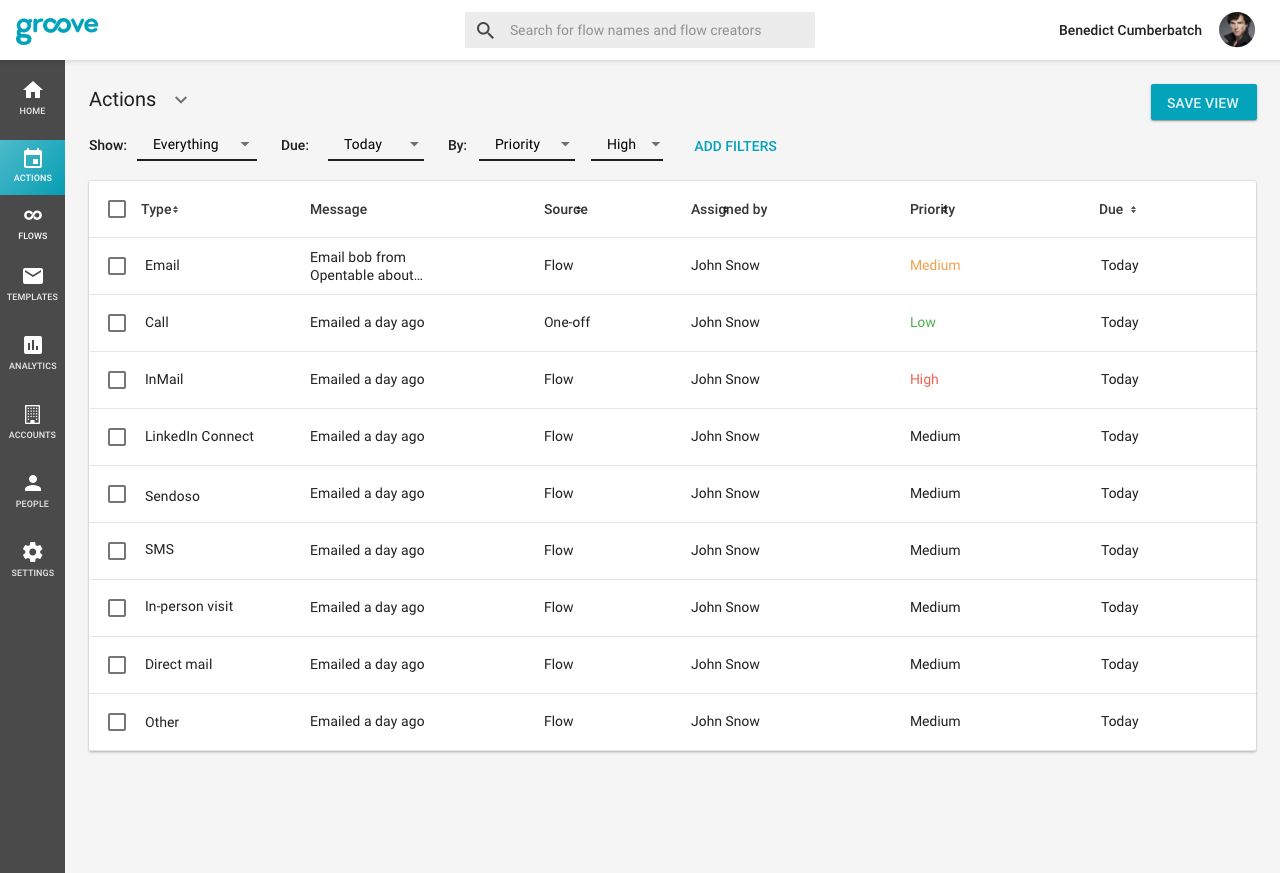Open People person icon

pyautogui.click(x=33, y=483)
